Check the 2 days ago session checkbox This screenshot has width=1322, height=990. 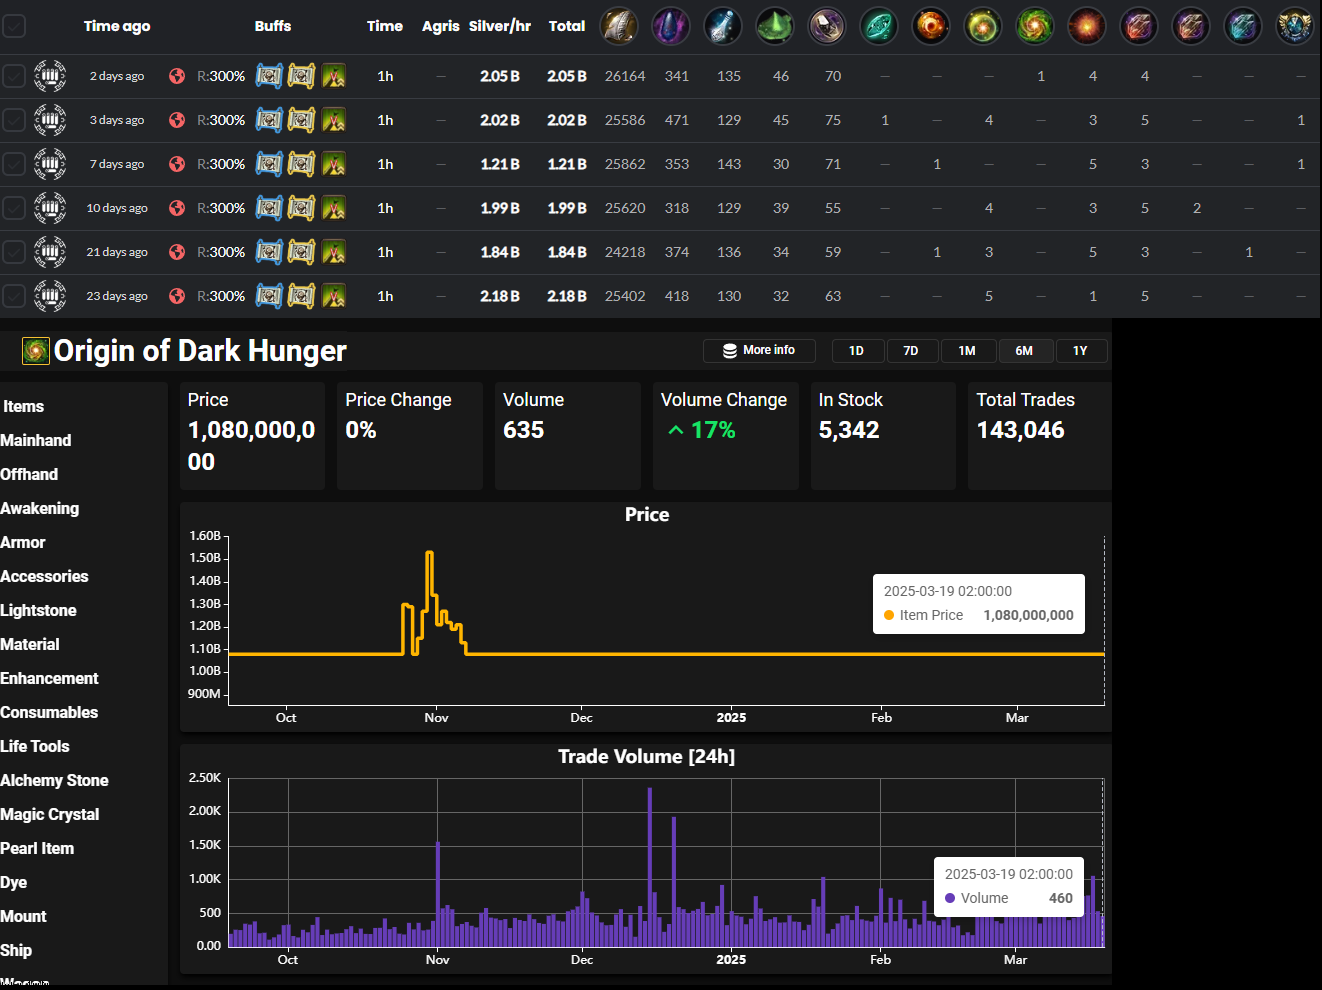(14, 76)
